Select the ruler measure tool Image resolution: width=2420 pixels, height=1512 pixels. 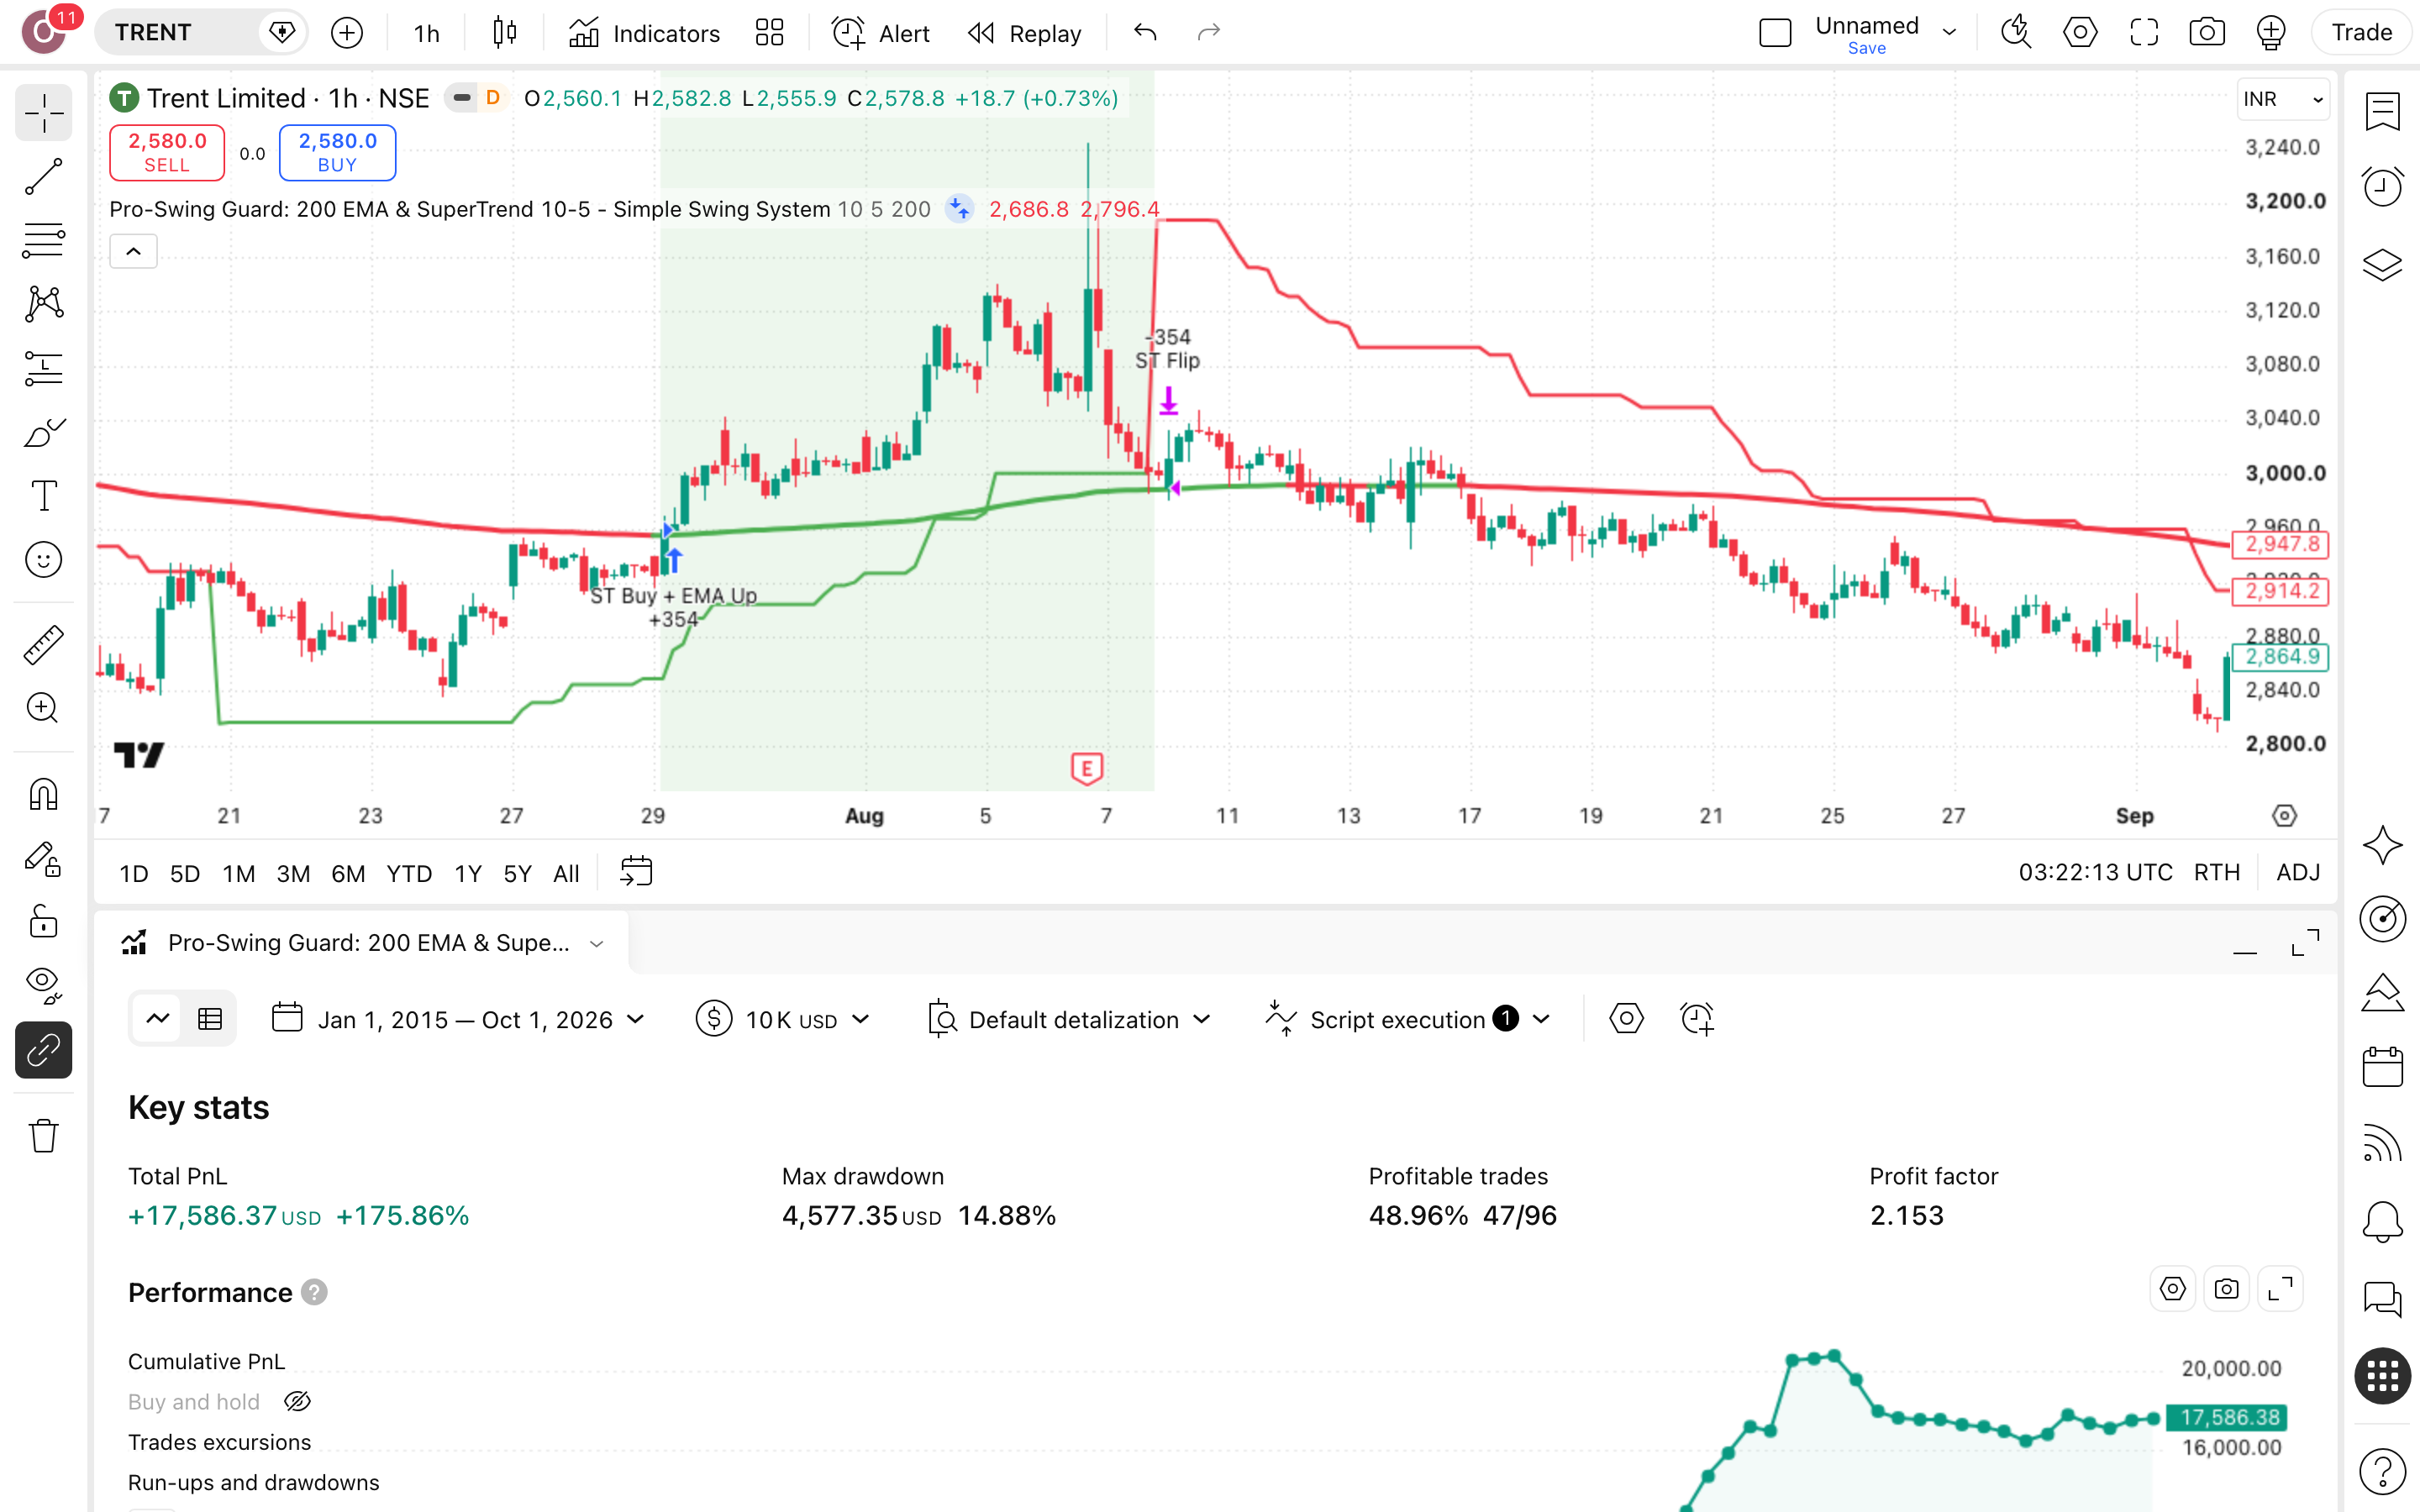(43, 645)
